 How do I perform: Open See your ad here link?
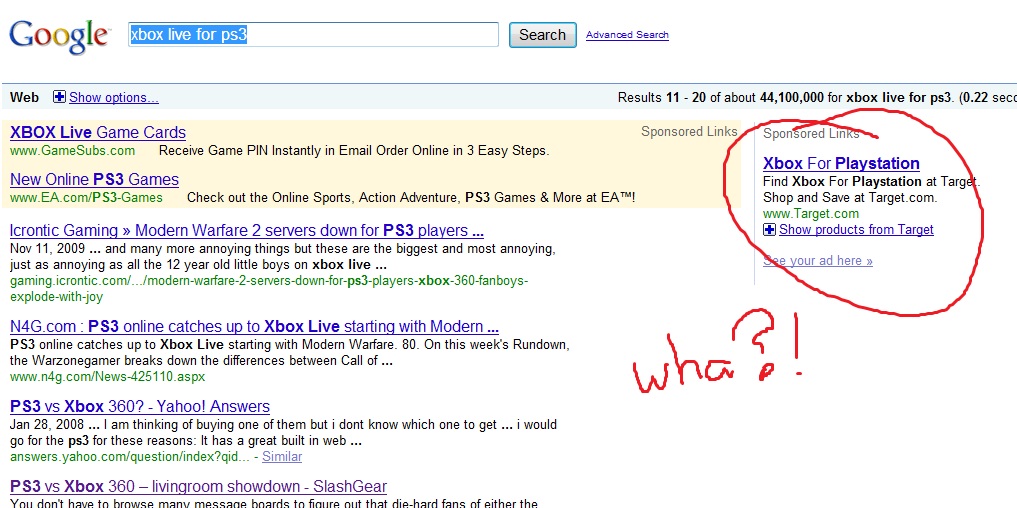click(x=818, y=261)
